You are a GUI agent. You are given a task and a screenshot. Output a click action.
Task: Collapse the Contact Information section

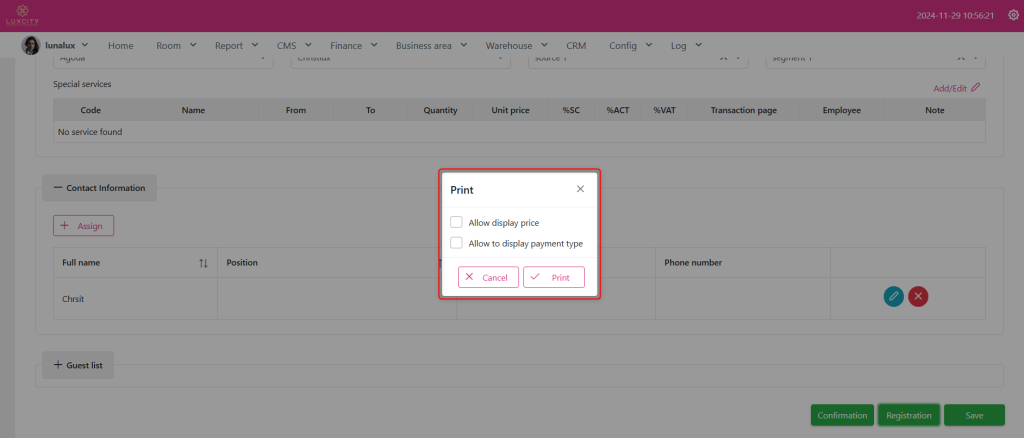pos(99,188)
